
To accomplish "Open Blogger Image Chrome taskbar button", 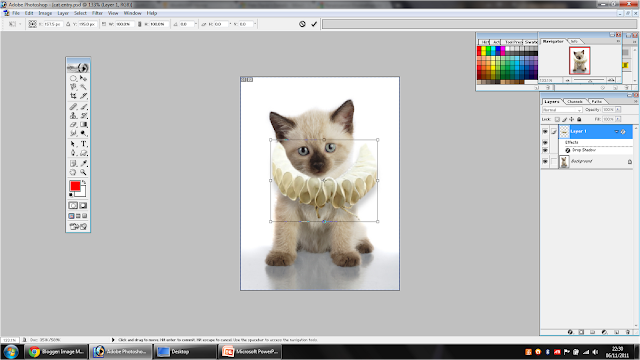I will 56,351.
